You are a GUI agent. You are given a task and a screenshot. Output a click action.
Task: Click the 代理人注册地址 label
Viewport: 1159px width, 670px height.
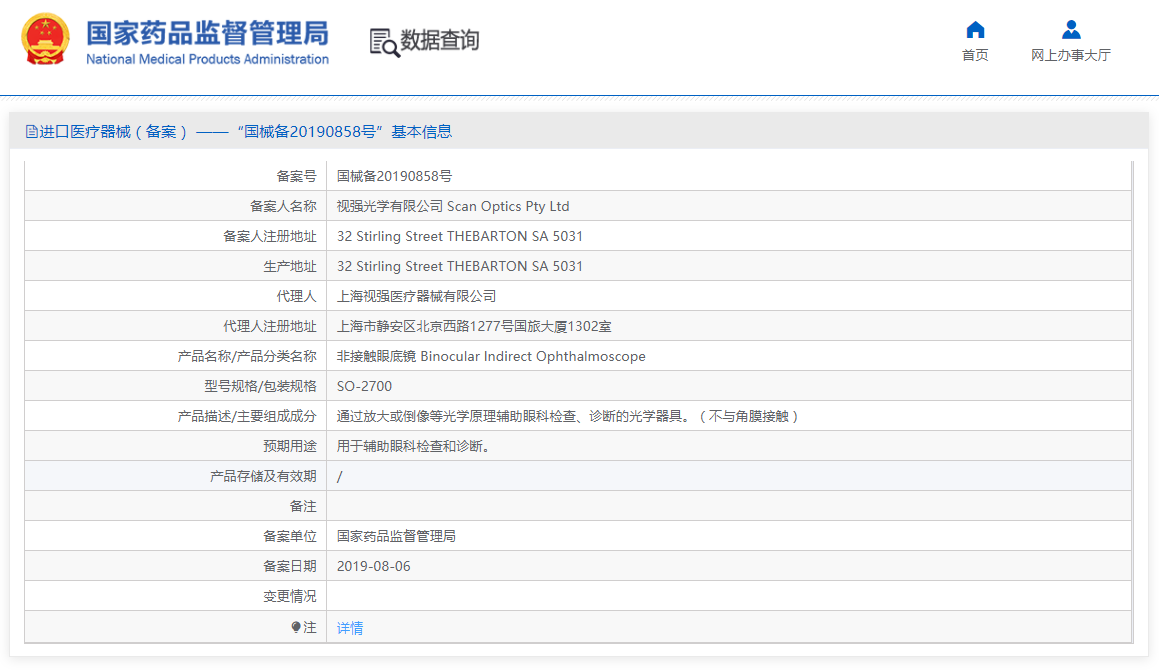pyautogui.click(x=270, y=326)
